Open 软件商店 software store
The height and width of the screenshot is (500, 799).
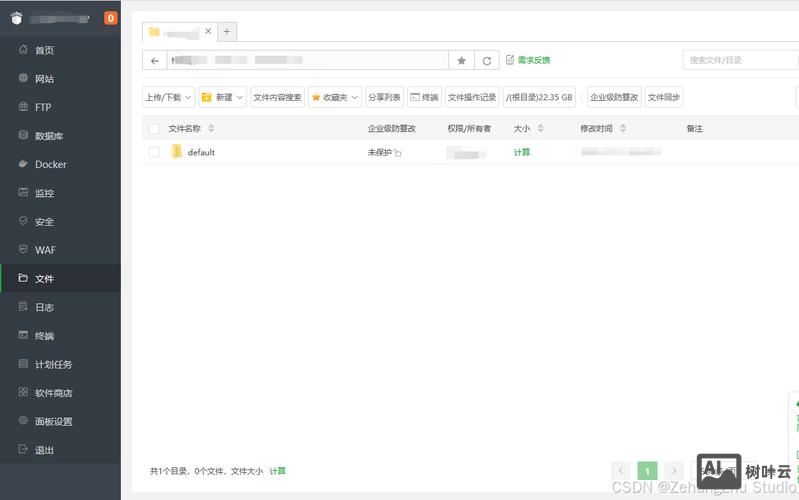(54, 392)
